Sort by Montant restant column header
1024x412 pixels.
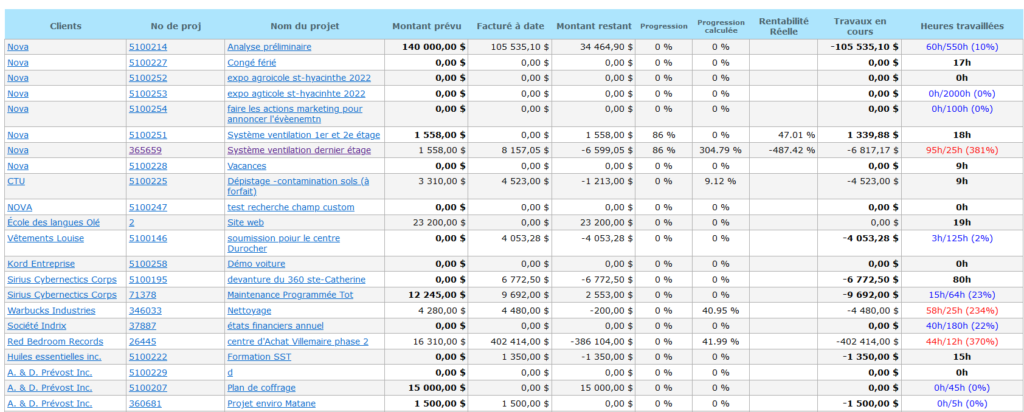(594, 26)
